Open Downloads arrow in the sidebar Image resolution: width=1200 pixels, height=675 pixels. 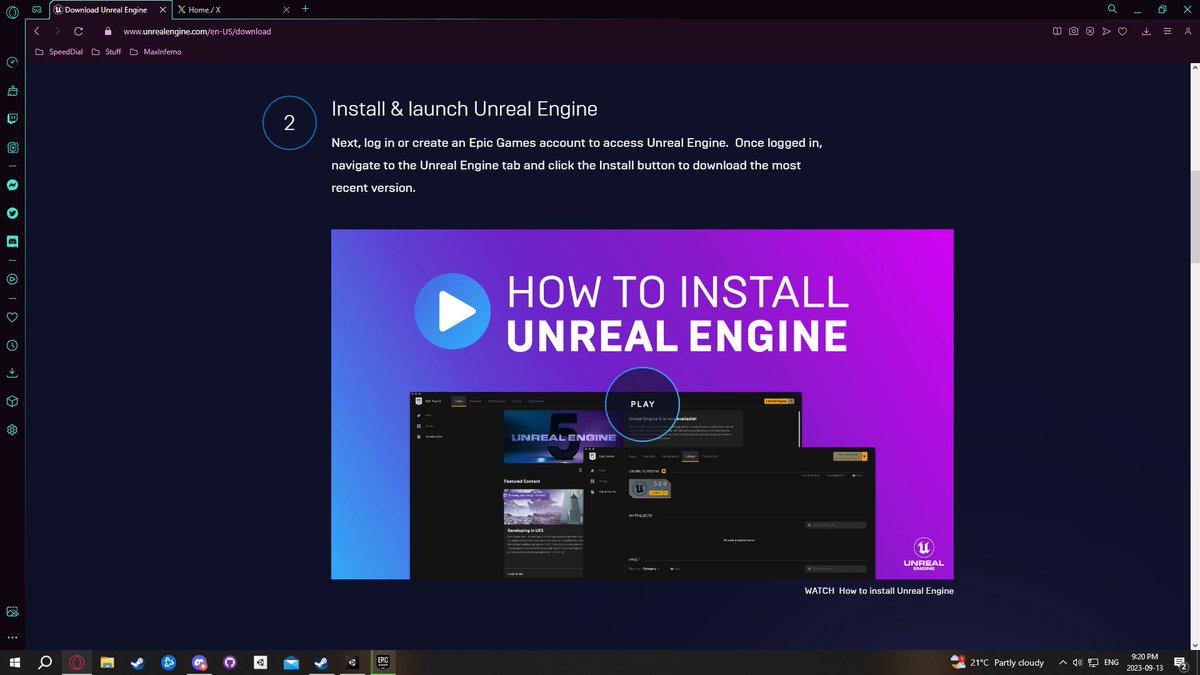[x=12, y=373]
